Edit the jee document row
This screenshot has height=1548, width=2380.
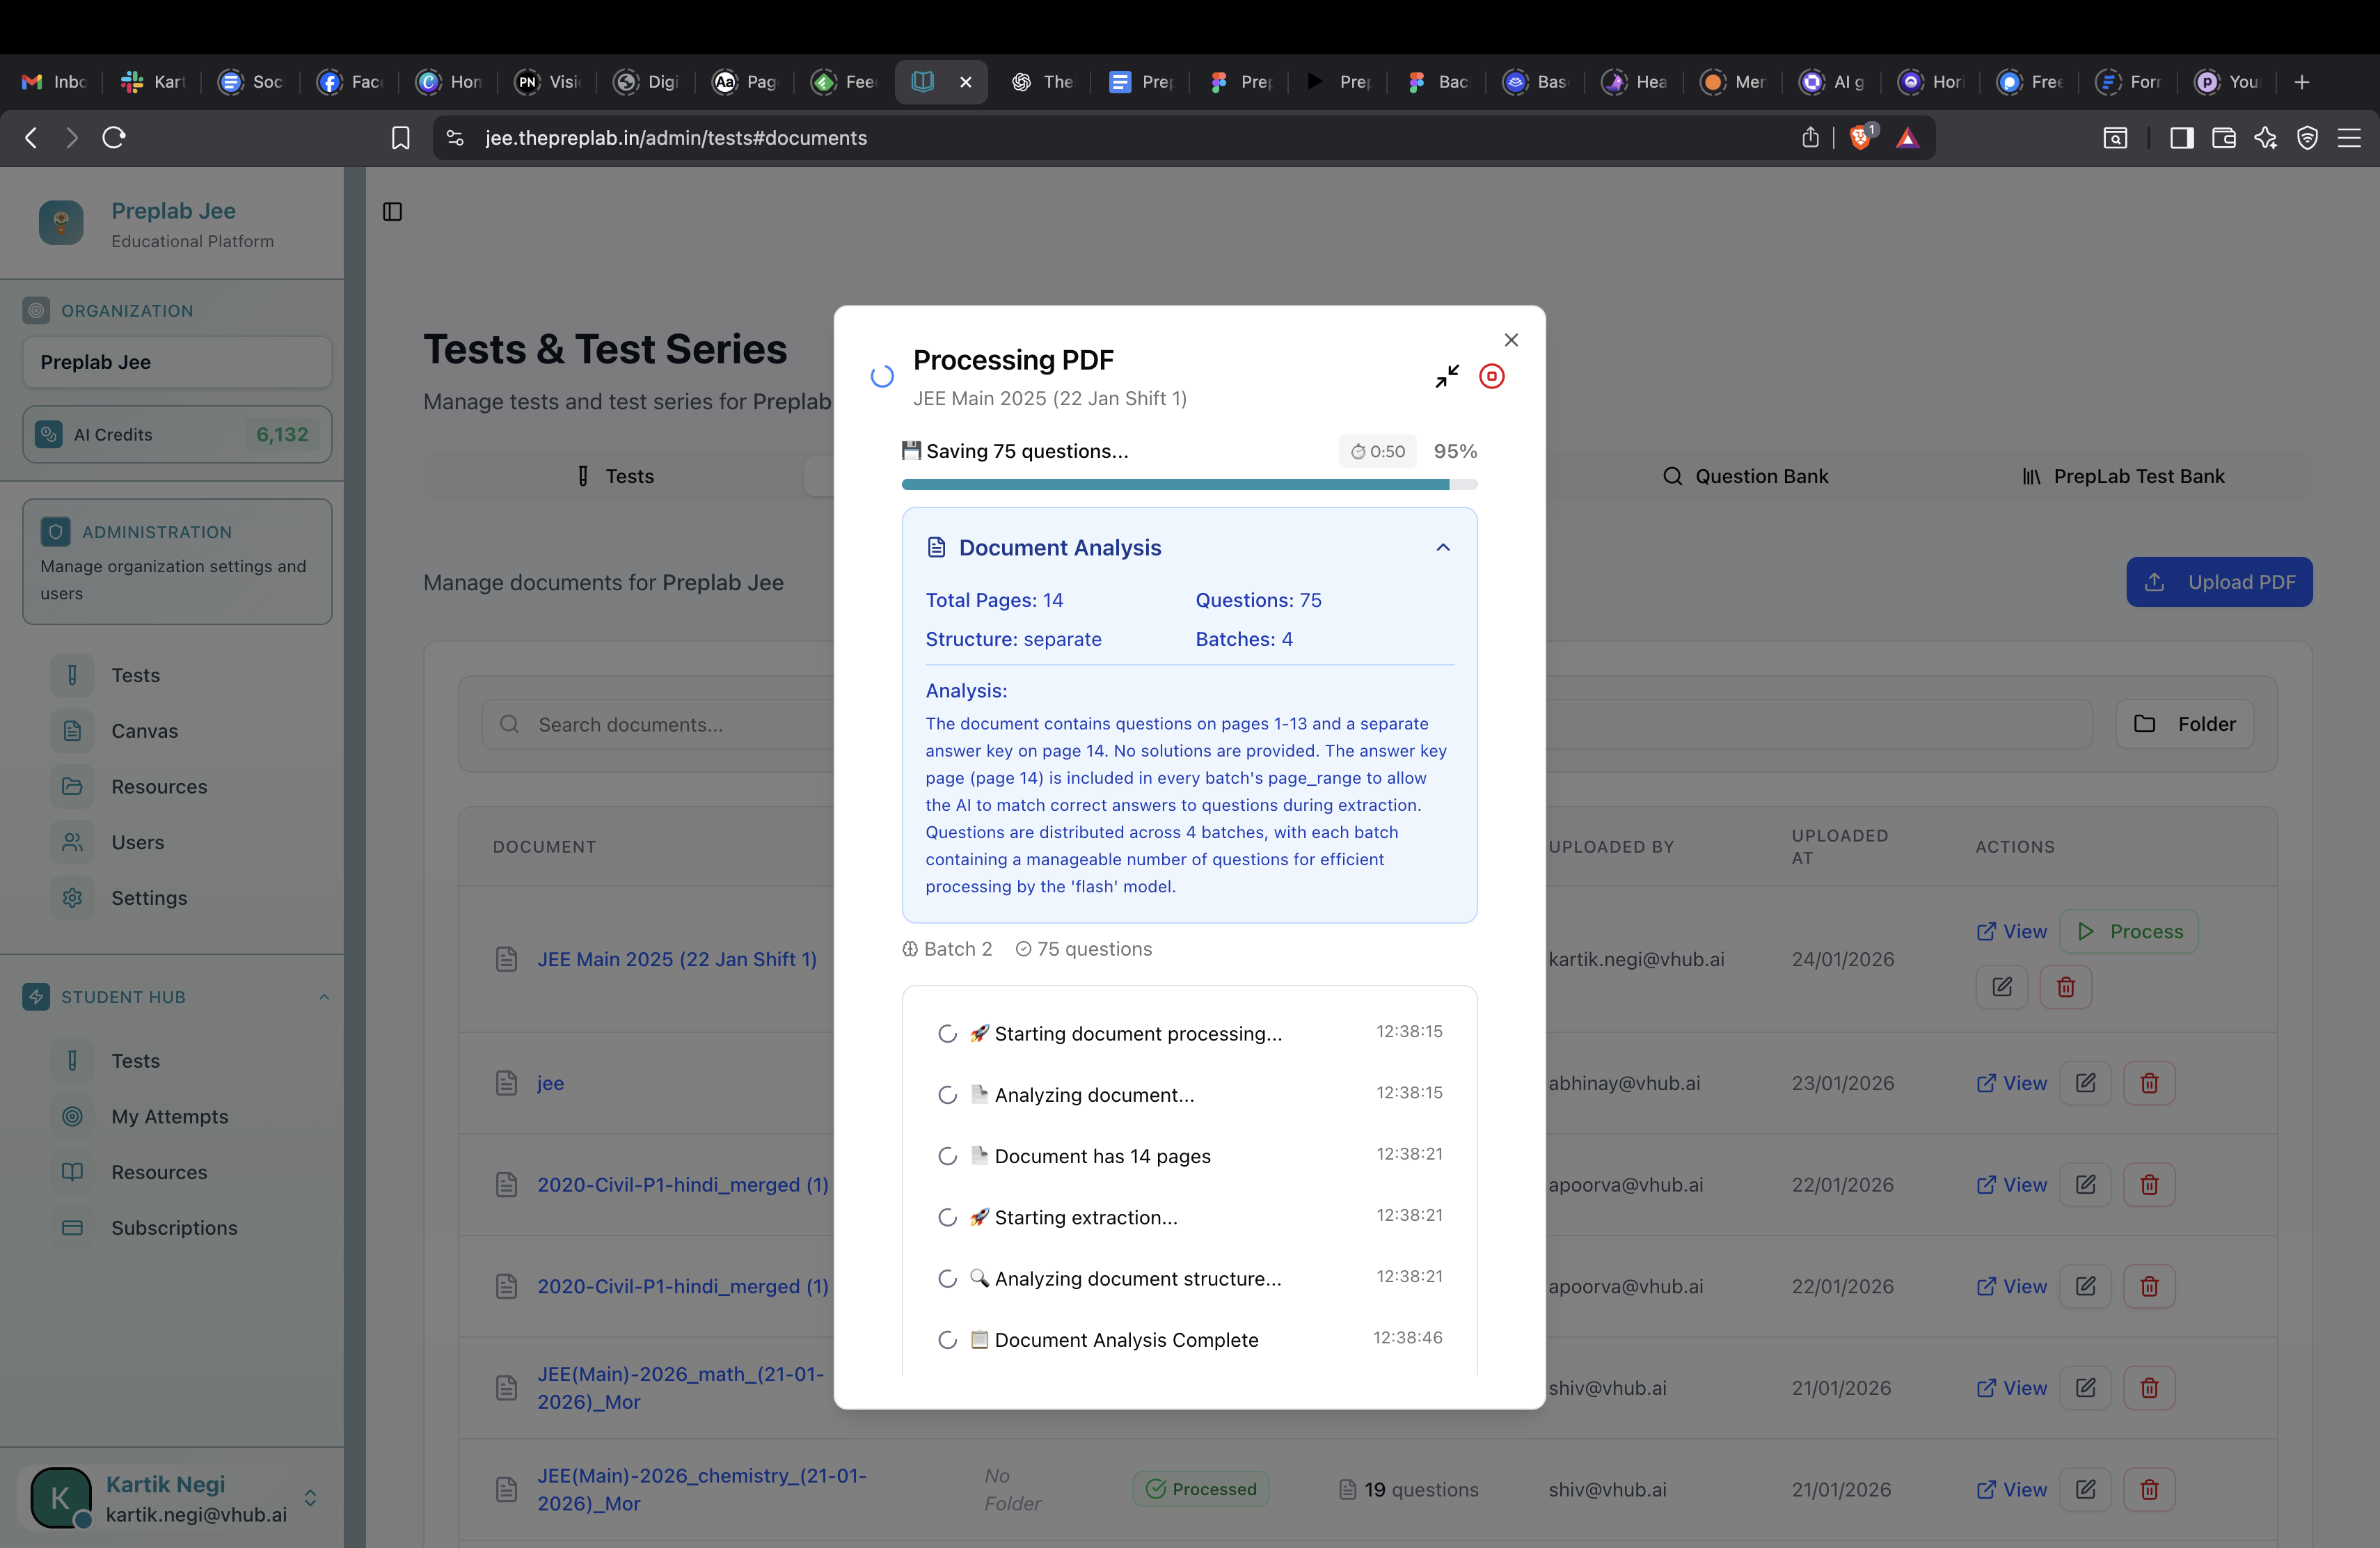point(2085,1083)
